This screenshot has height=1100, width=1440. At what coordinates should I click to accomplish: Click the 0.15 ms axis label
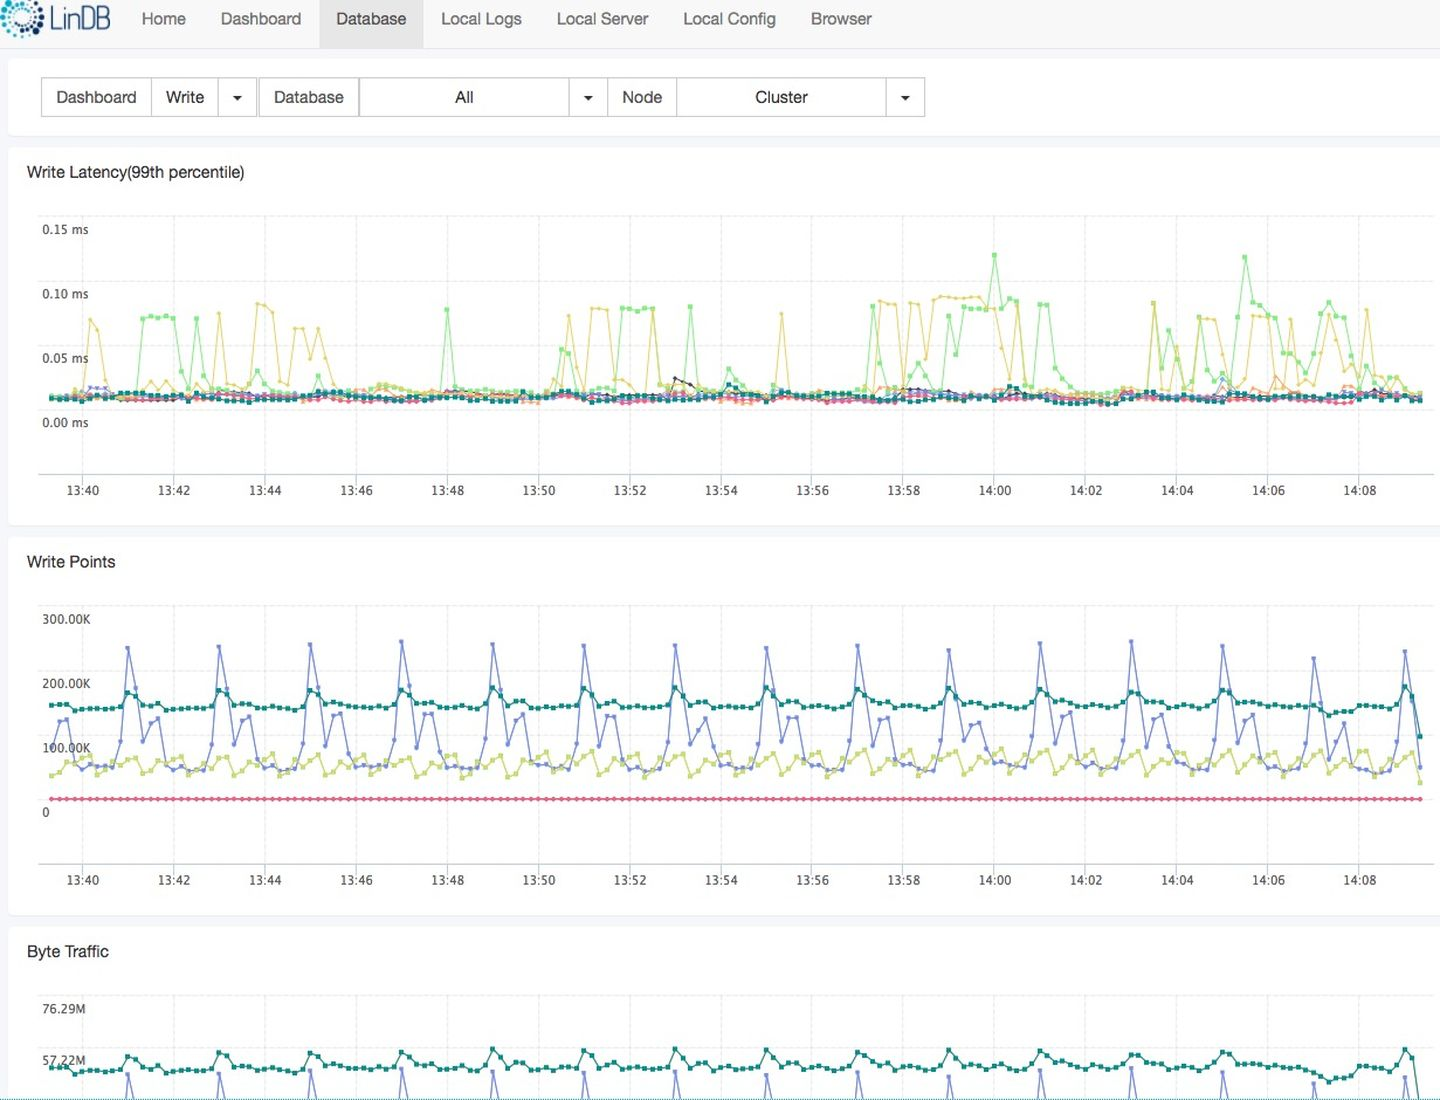[x=65, y=229]
